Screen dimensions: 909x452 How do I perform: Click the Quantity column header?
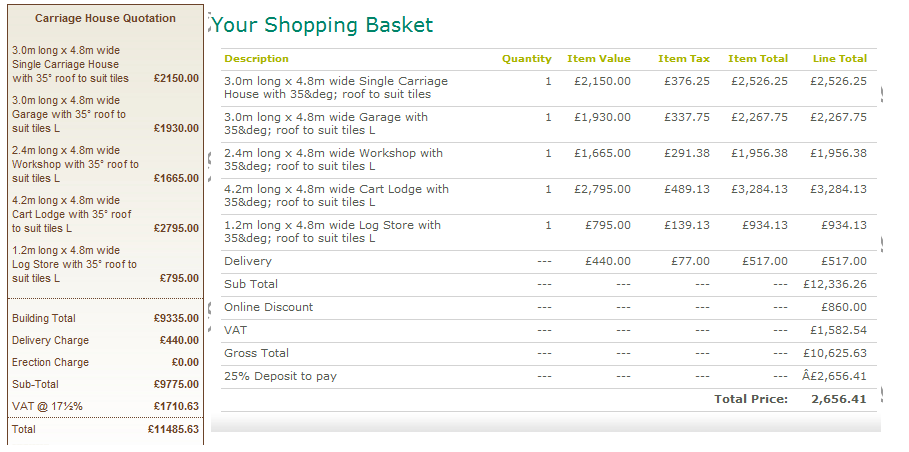click(x=526, y=59)
